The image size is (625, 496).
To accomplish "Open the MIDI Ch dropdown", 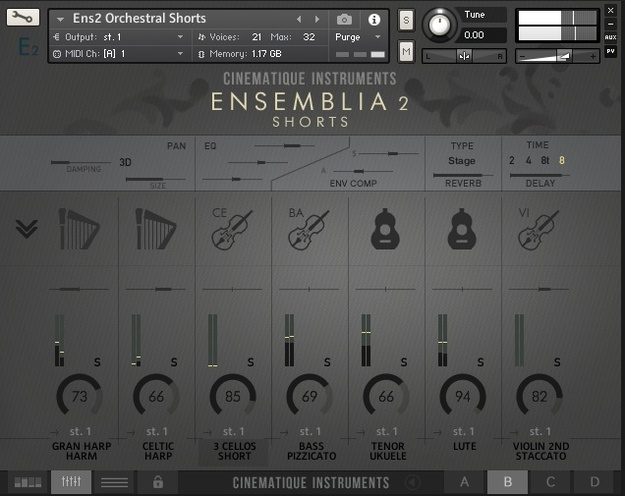I will click(120, 53).
